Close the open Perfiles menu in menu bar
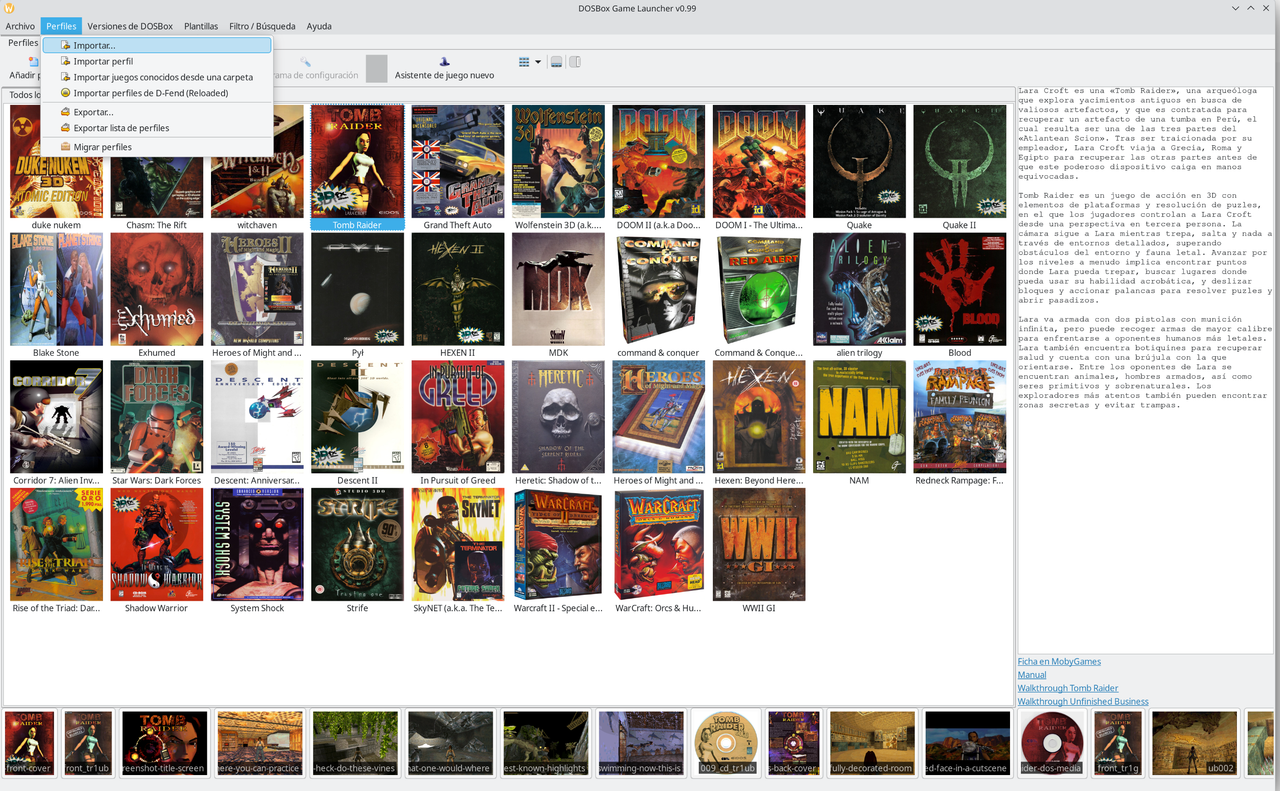 click(x=61, y=26)
